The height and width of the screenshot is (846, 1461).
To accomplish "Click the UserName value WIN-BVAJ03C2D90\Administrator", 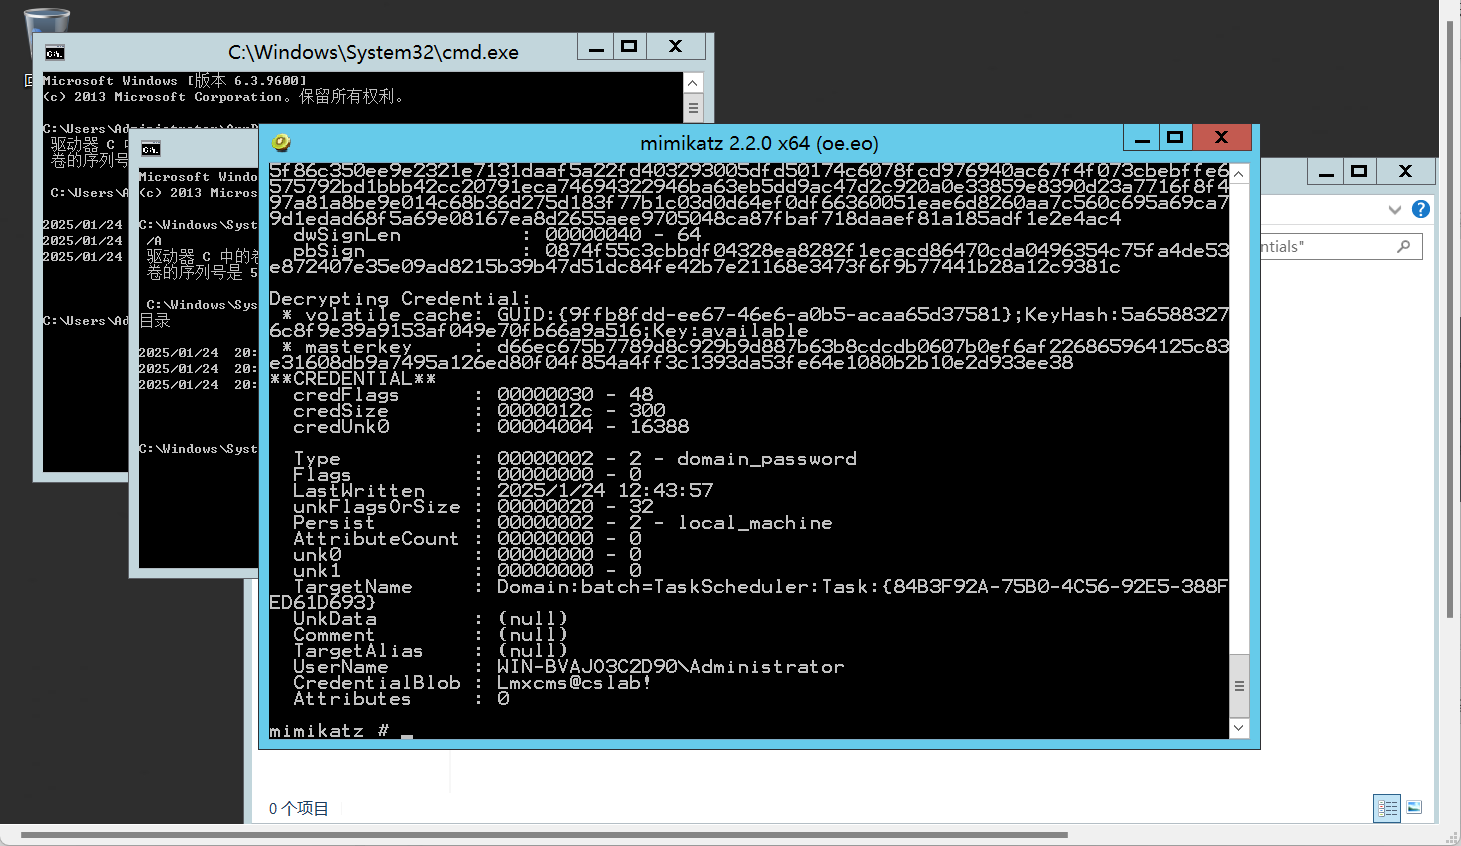I will (x=670, y=667).
